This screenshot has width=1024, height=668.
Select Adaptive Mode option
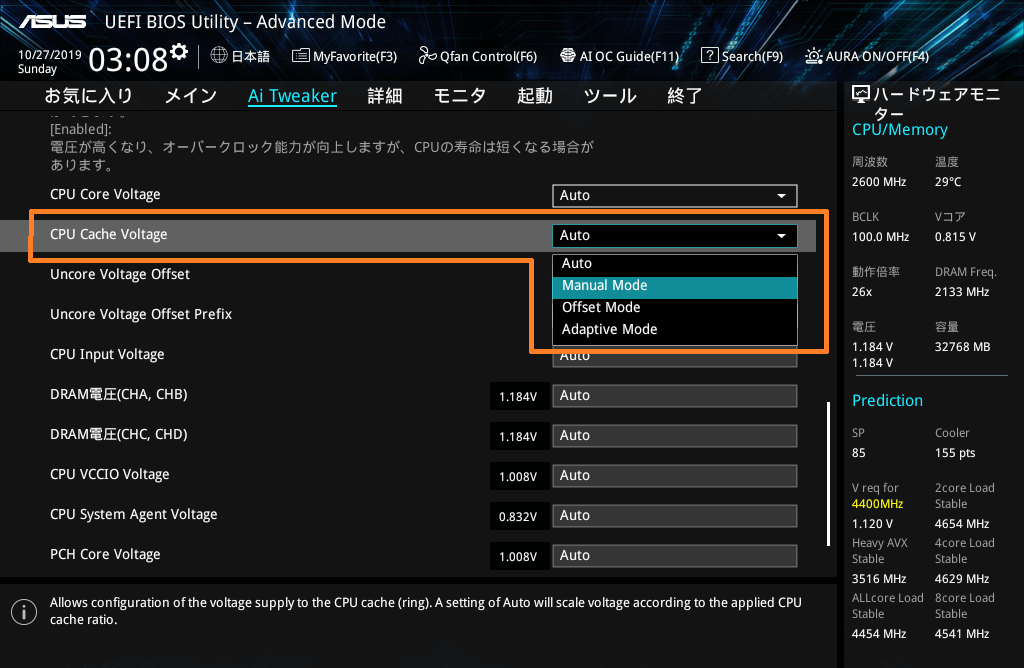675,330
